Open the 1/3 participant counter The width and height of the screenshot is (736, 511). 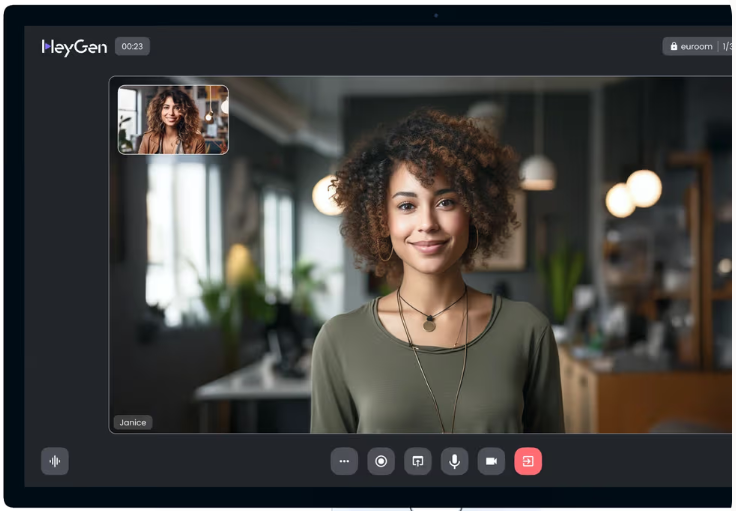(727, 47)
